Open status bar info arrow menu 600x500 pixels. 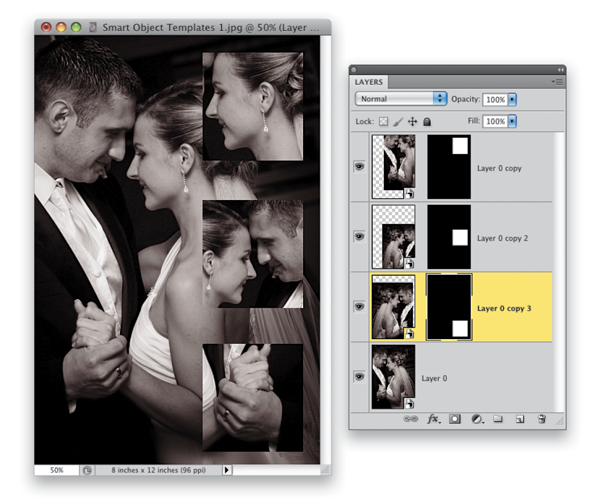[x=227, y=470]
